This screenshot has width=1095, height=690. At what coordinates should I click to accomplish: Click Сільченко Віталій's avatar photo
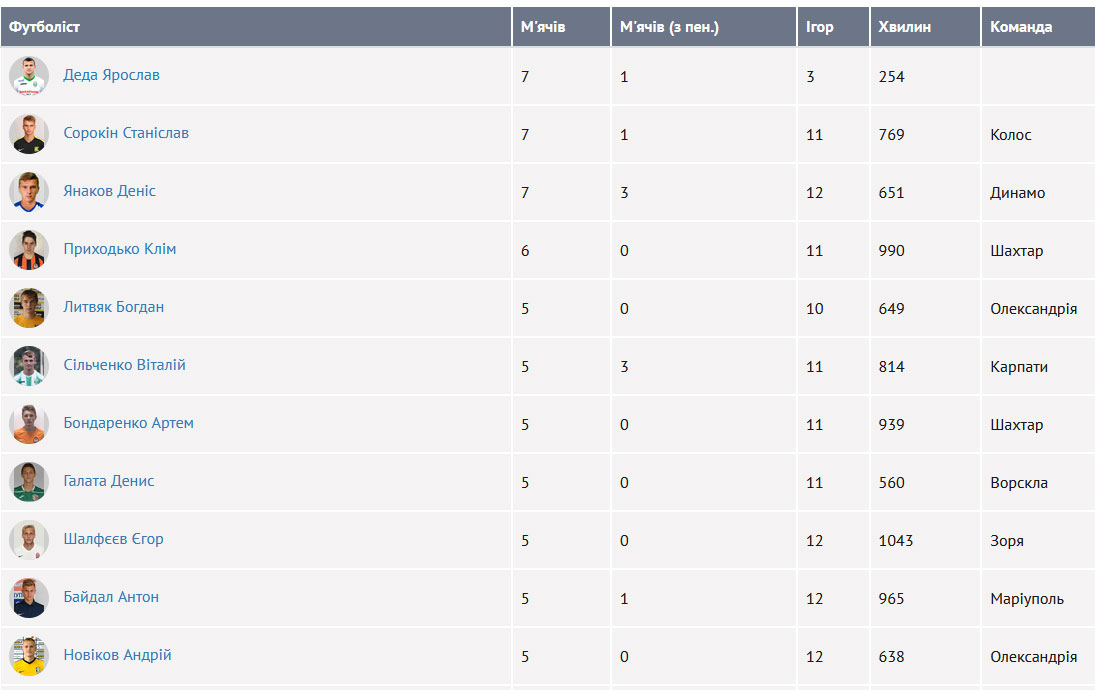coord(29,366)
